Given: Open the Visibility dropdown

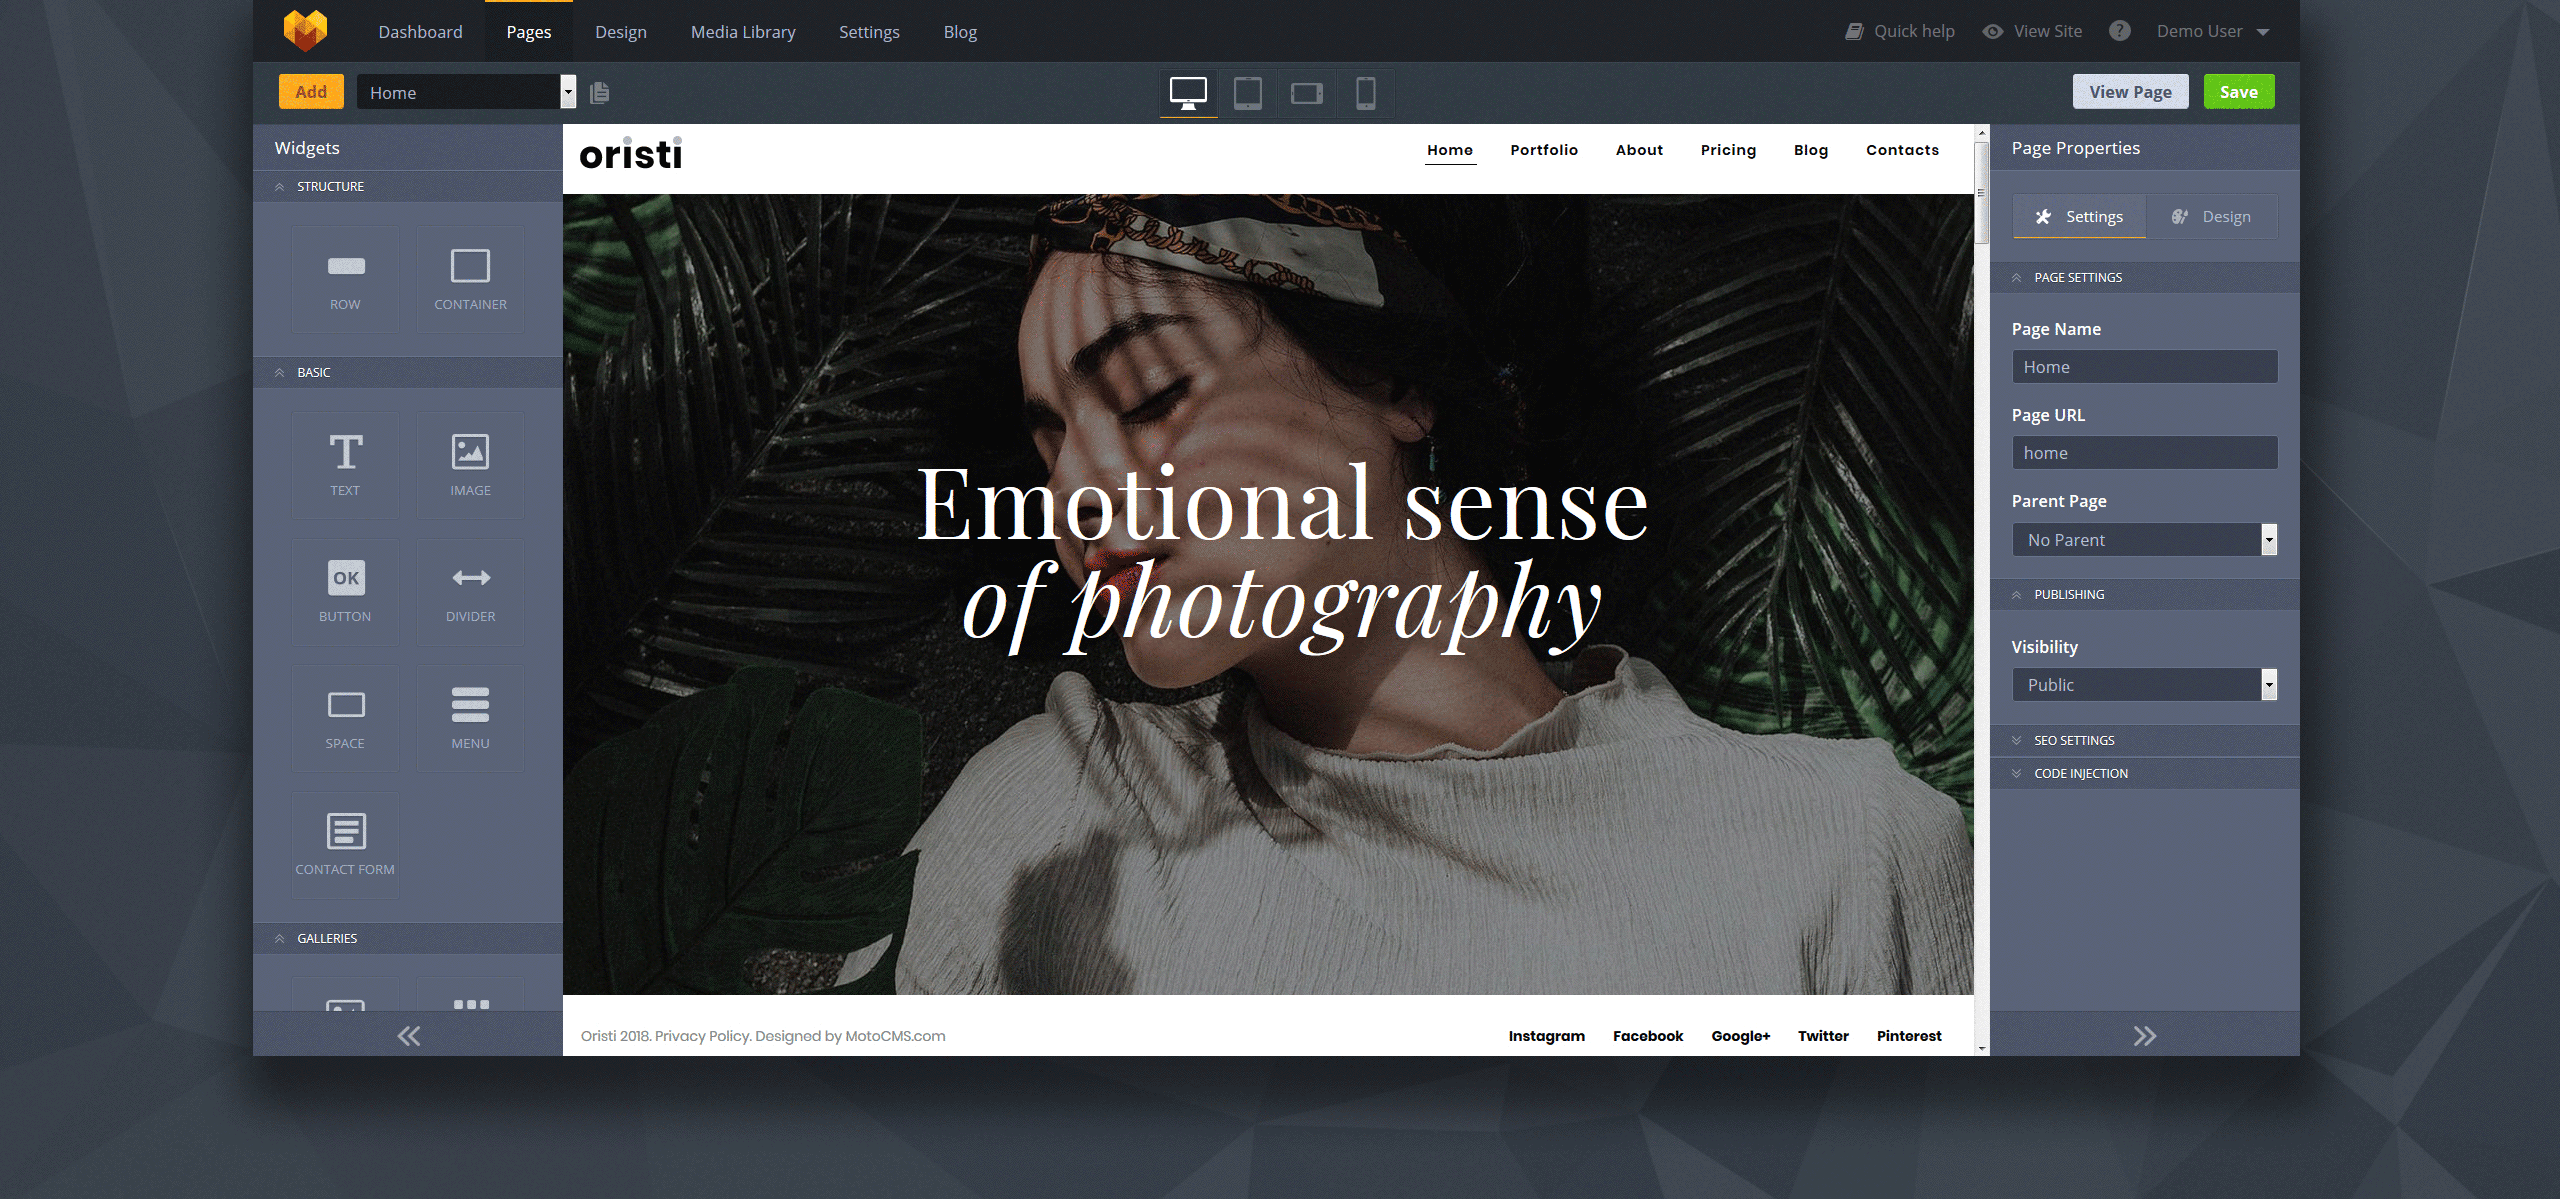Looking at the screenshot, I should tap(2144, 685).
